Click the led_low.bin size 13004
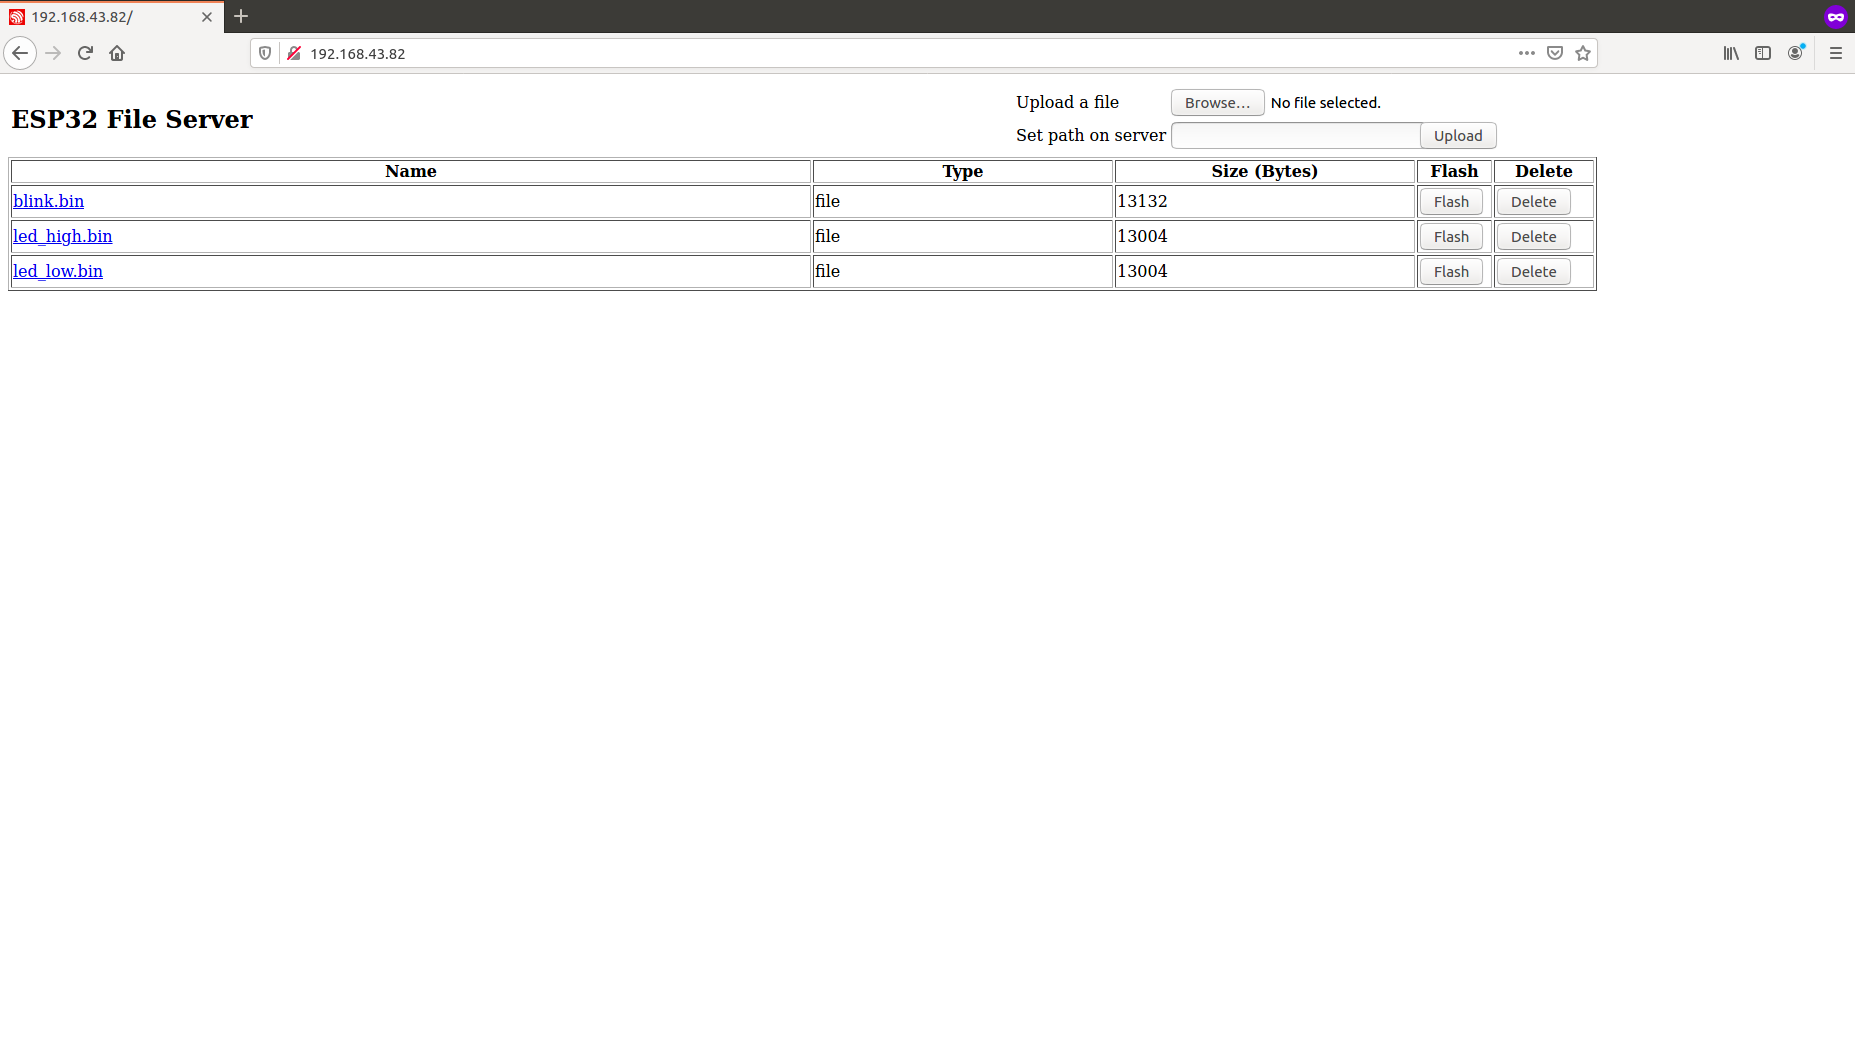This screenshot has height=1056, width=1855. pos(1142,271)
